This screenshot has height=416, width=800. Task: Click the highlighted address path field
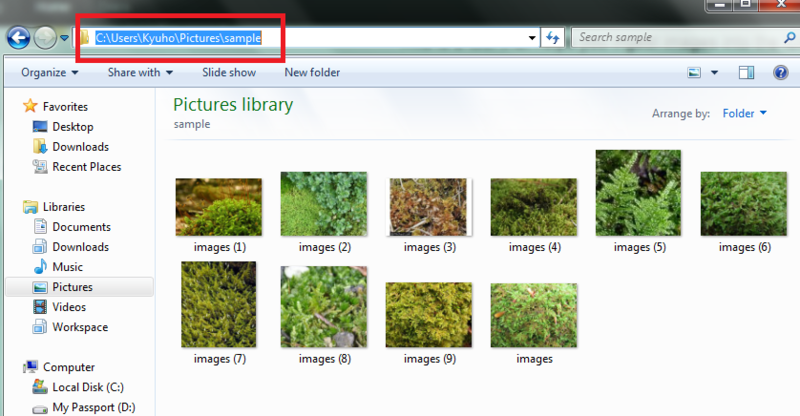click(x=179, y=38)
